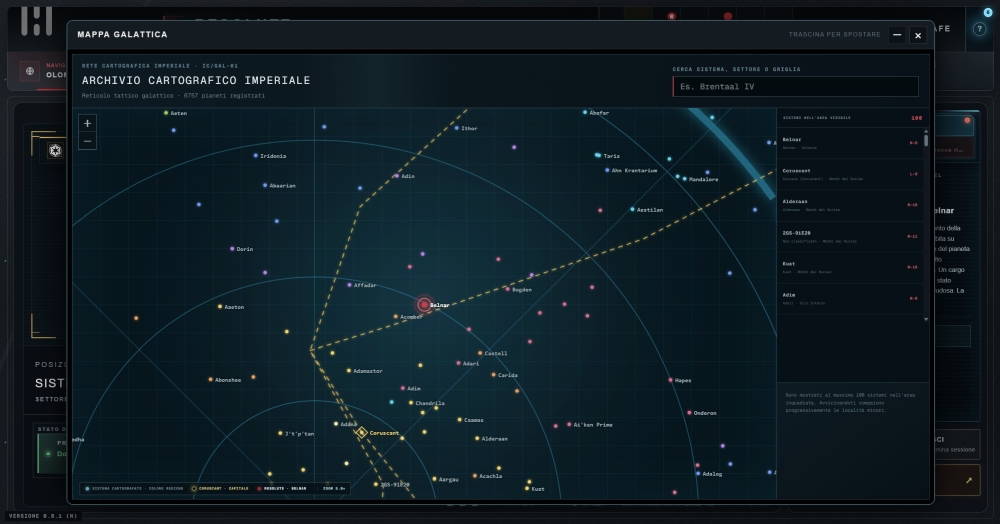This screenshot has width=1000, height=524.
Task: Click the 'Coruscant - Capitale' legend entry
Action: click(x=220, y=489)
